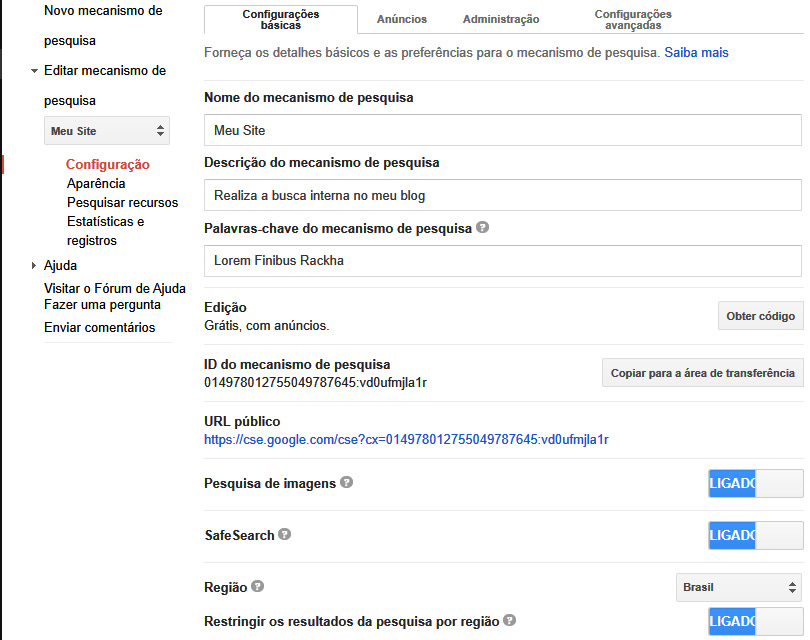This screenshot has height=640, width=810.
Task: Click help icon beside Pesquisa de imagens
Action: [x=347, y=482]
